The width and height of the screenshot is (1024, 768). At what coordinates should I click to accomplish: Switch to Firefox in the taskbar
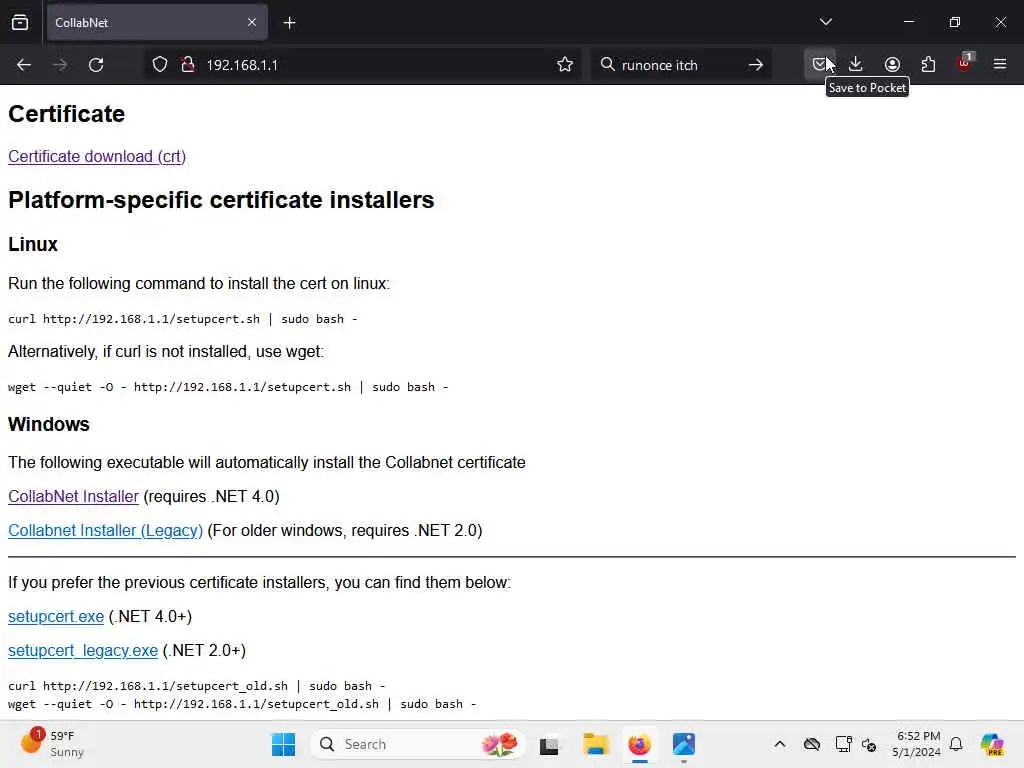pyautogui.click(x=639, y=744)
